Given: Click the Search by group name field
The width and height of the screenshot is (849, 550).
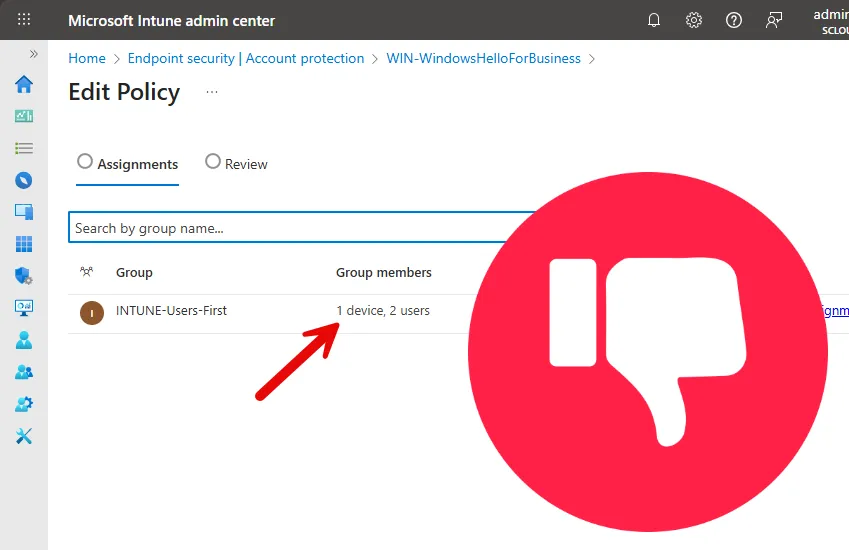Looking at the screenshot, I should click(303, 228).
